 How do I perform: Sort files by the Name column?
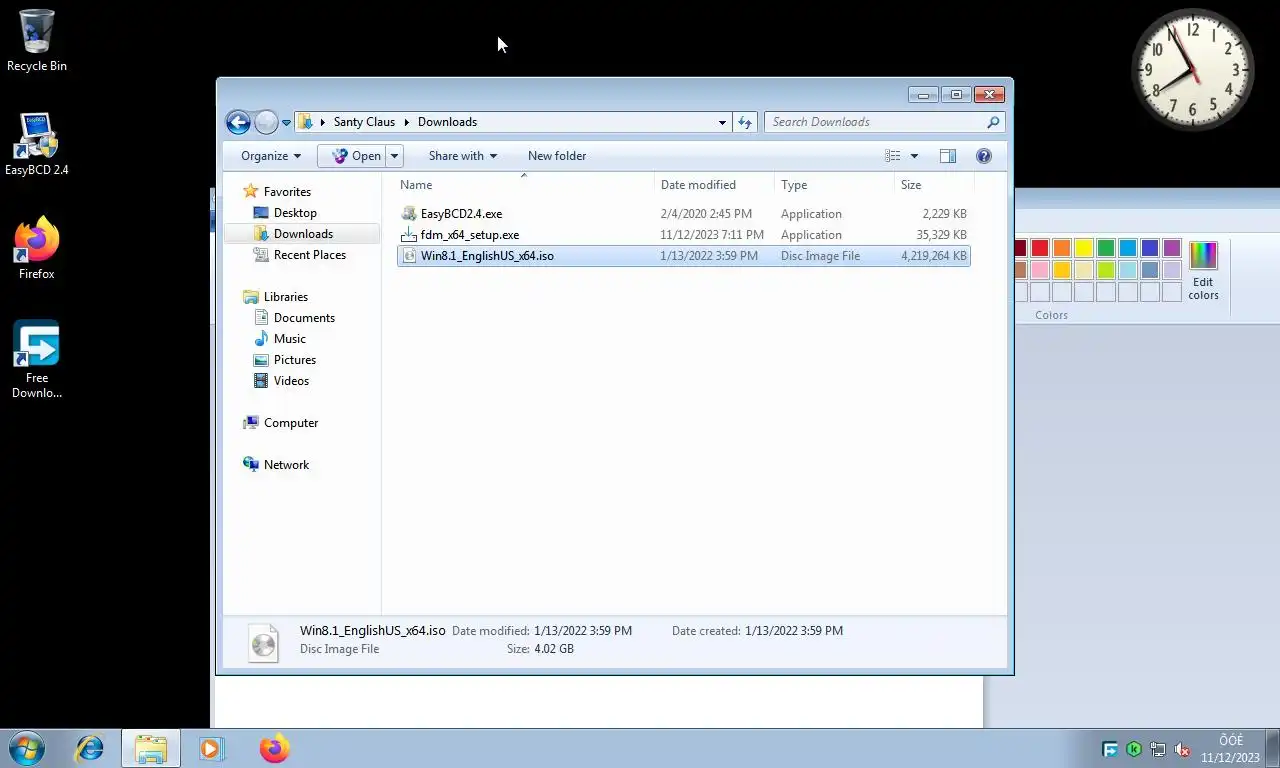pyautogui.click(x=524, y=185)
